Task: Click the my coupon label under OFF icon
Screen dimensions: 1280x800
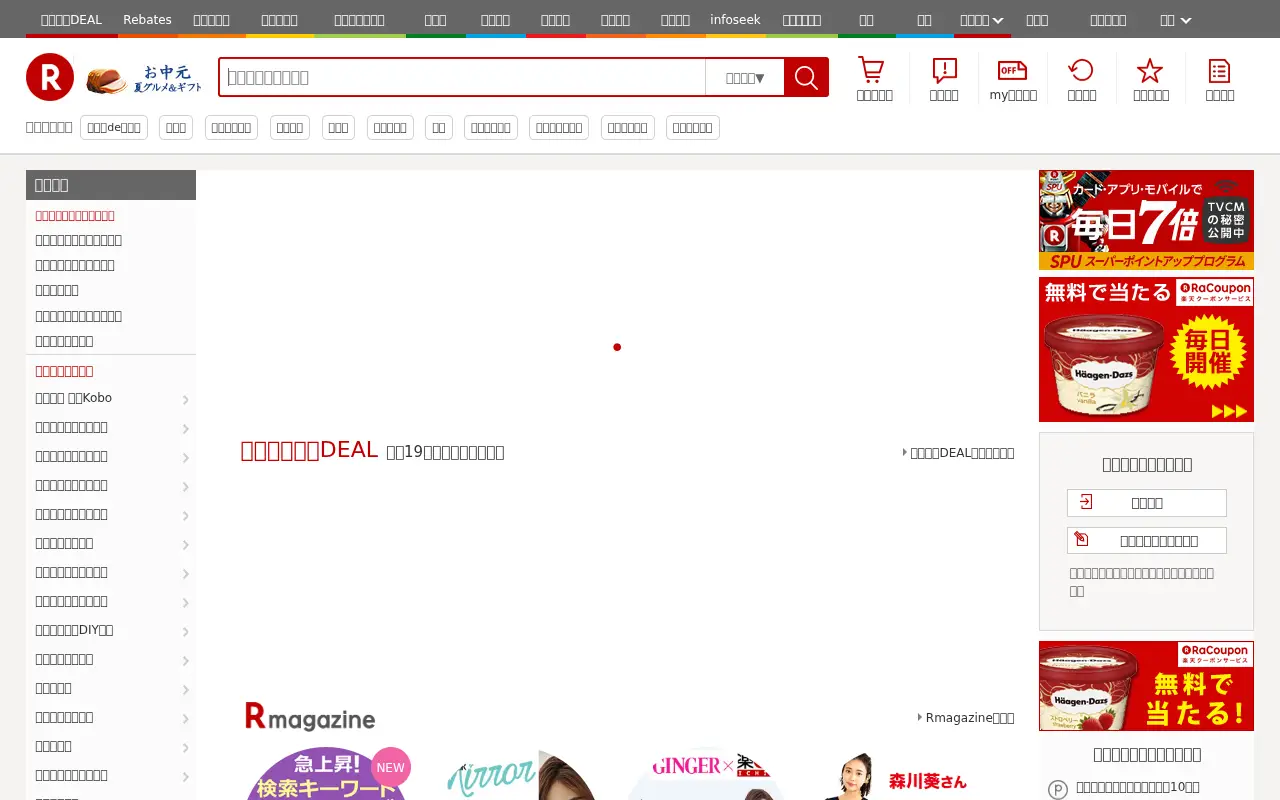Action: 1013,95
